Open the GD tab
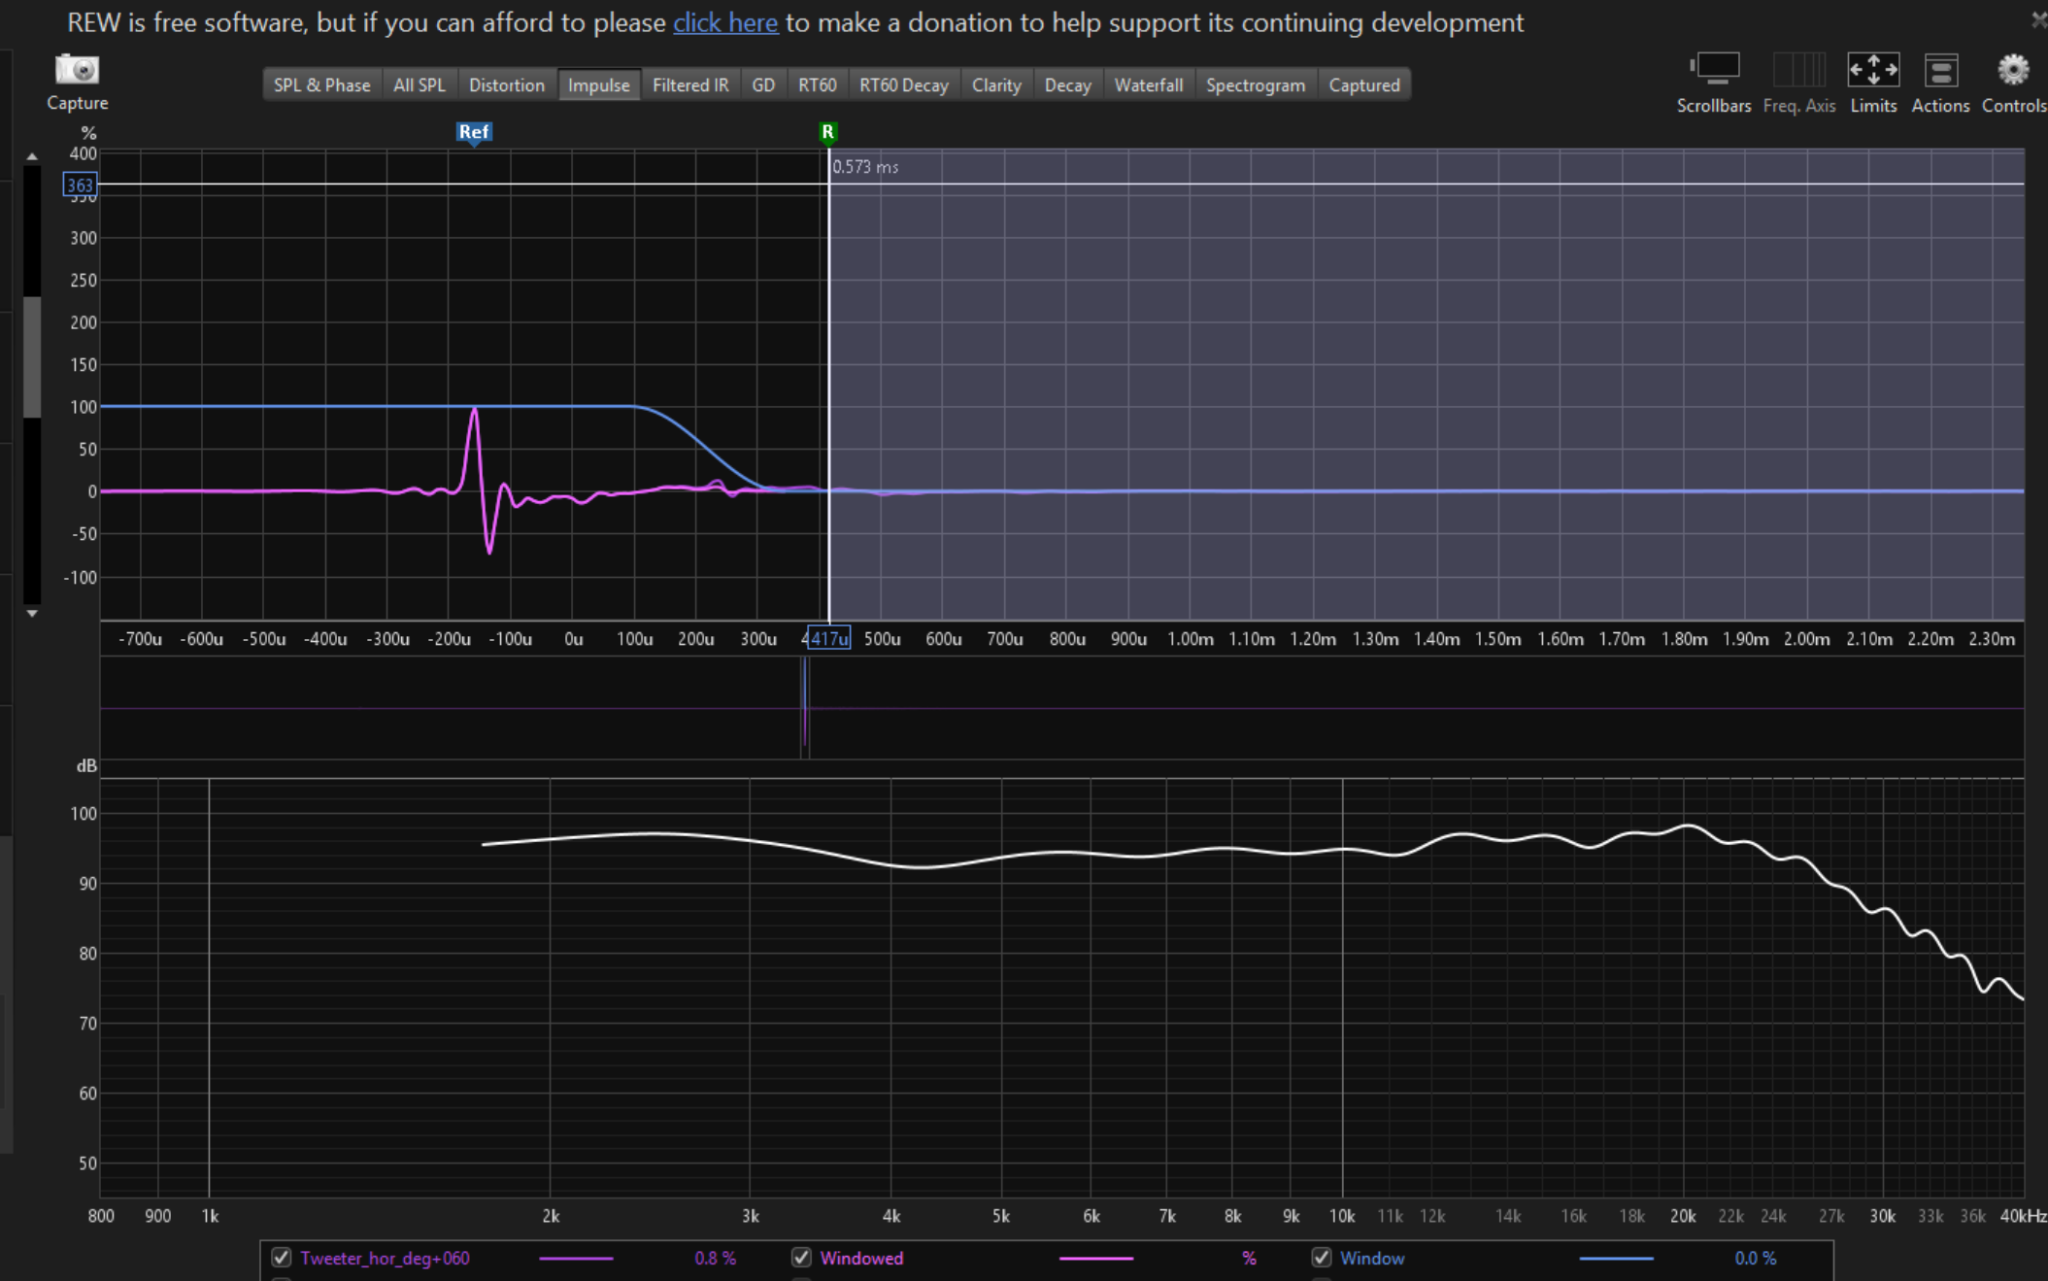This screenshot has width=2048, height=1281. (x=763, y=85)
